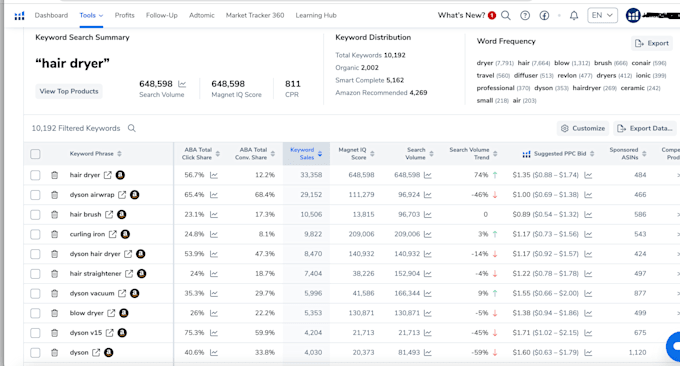Delete the hair dryer keyword row
The height and width of the screenshot is (366, 680).
point(54,175)
